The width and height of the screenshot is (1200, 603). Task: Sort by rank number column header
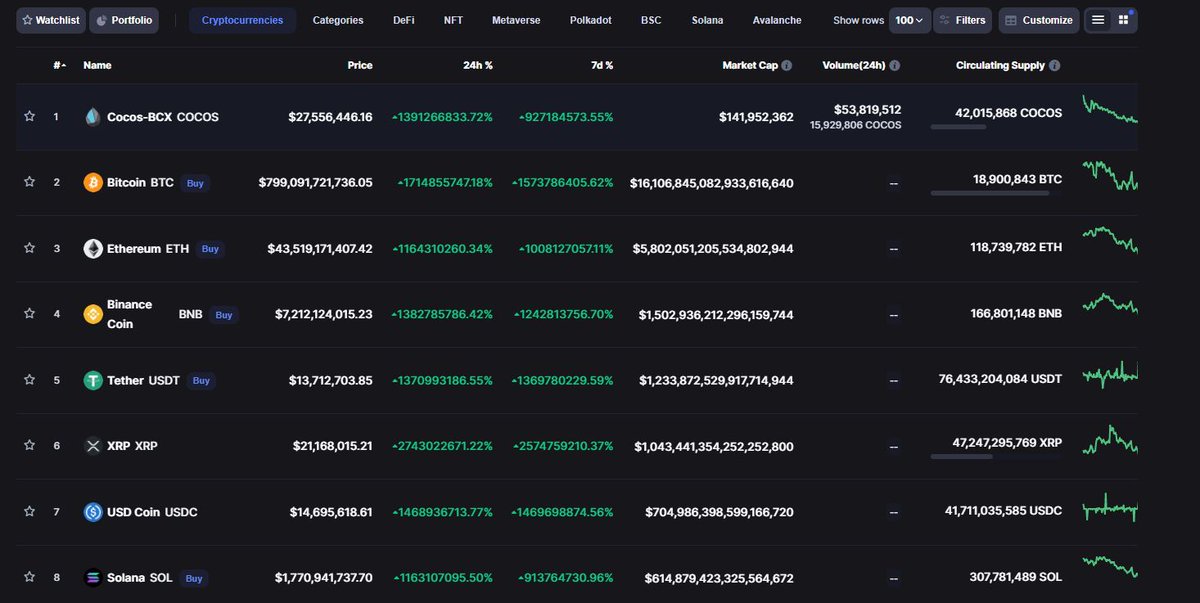pyautogui.click(x=59, y=65)
